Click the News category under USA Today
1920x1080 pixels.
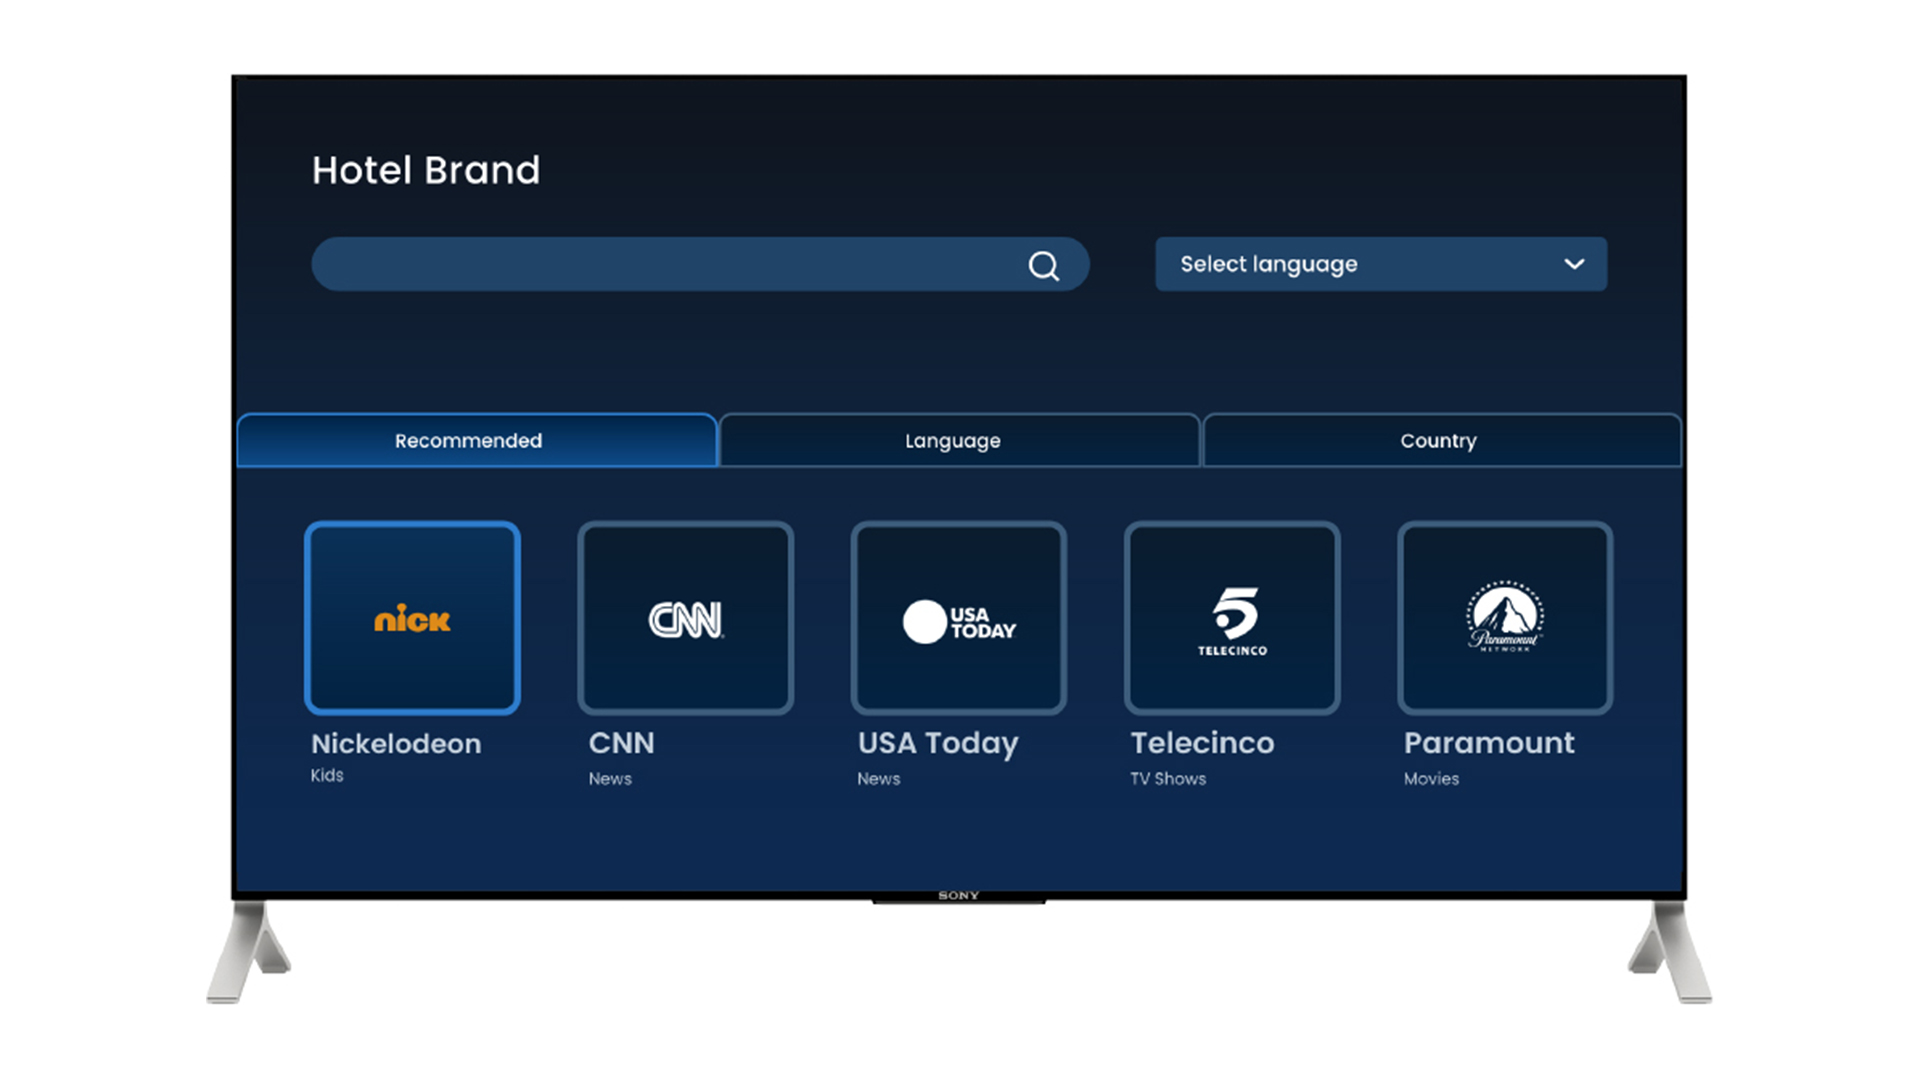879,778
